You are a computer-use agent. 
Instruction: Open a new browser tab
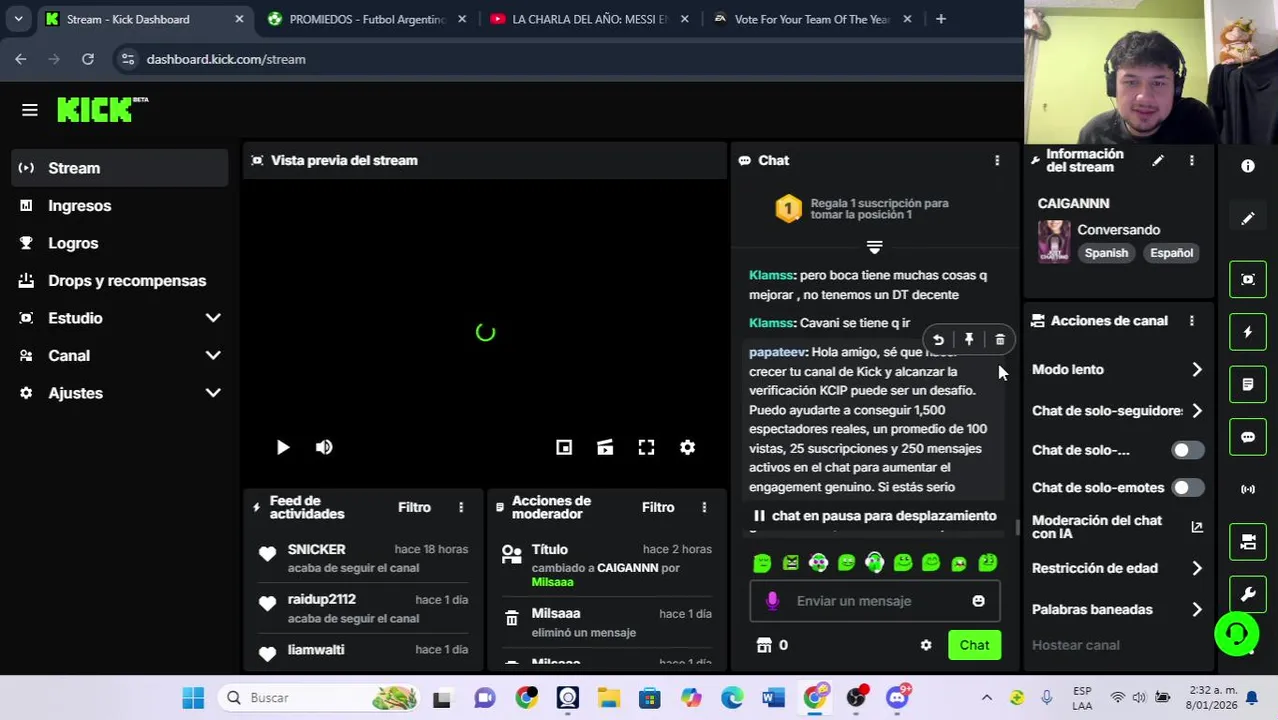[940, 19]
